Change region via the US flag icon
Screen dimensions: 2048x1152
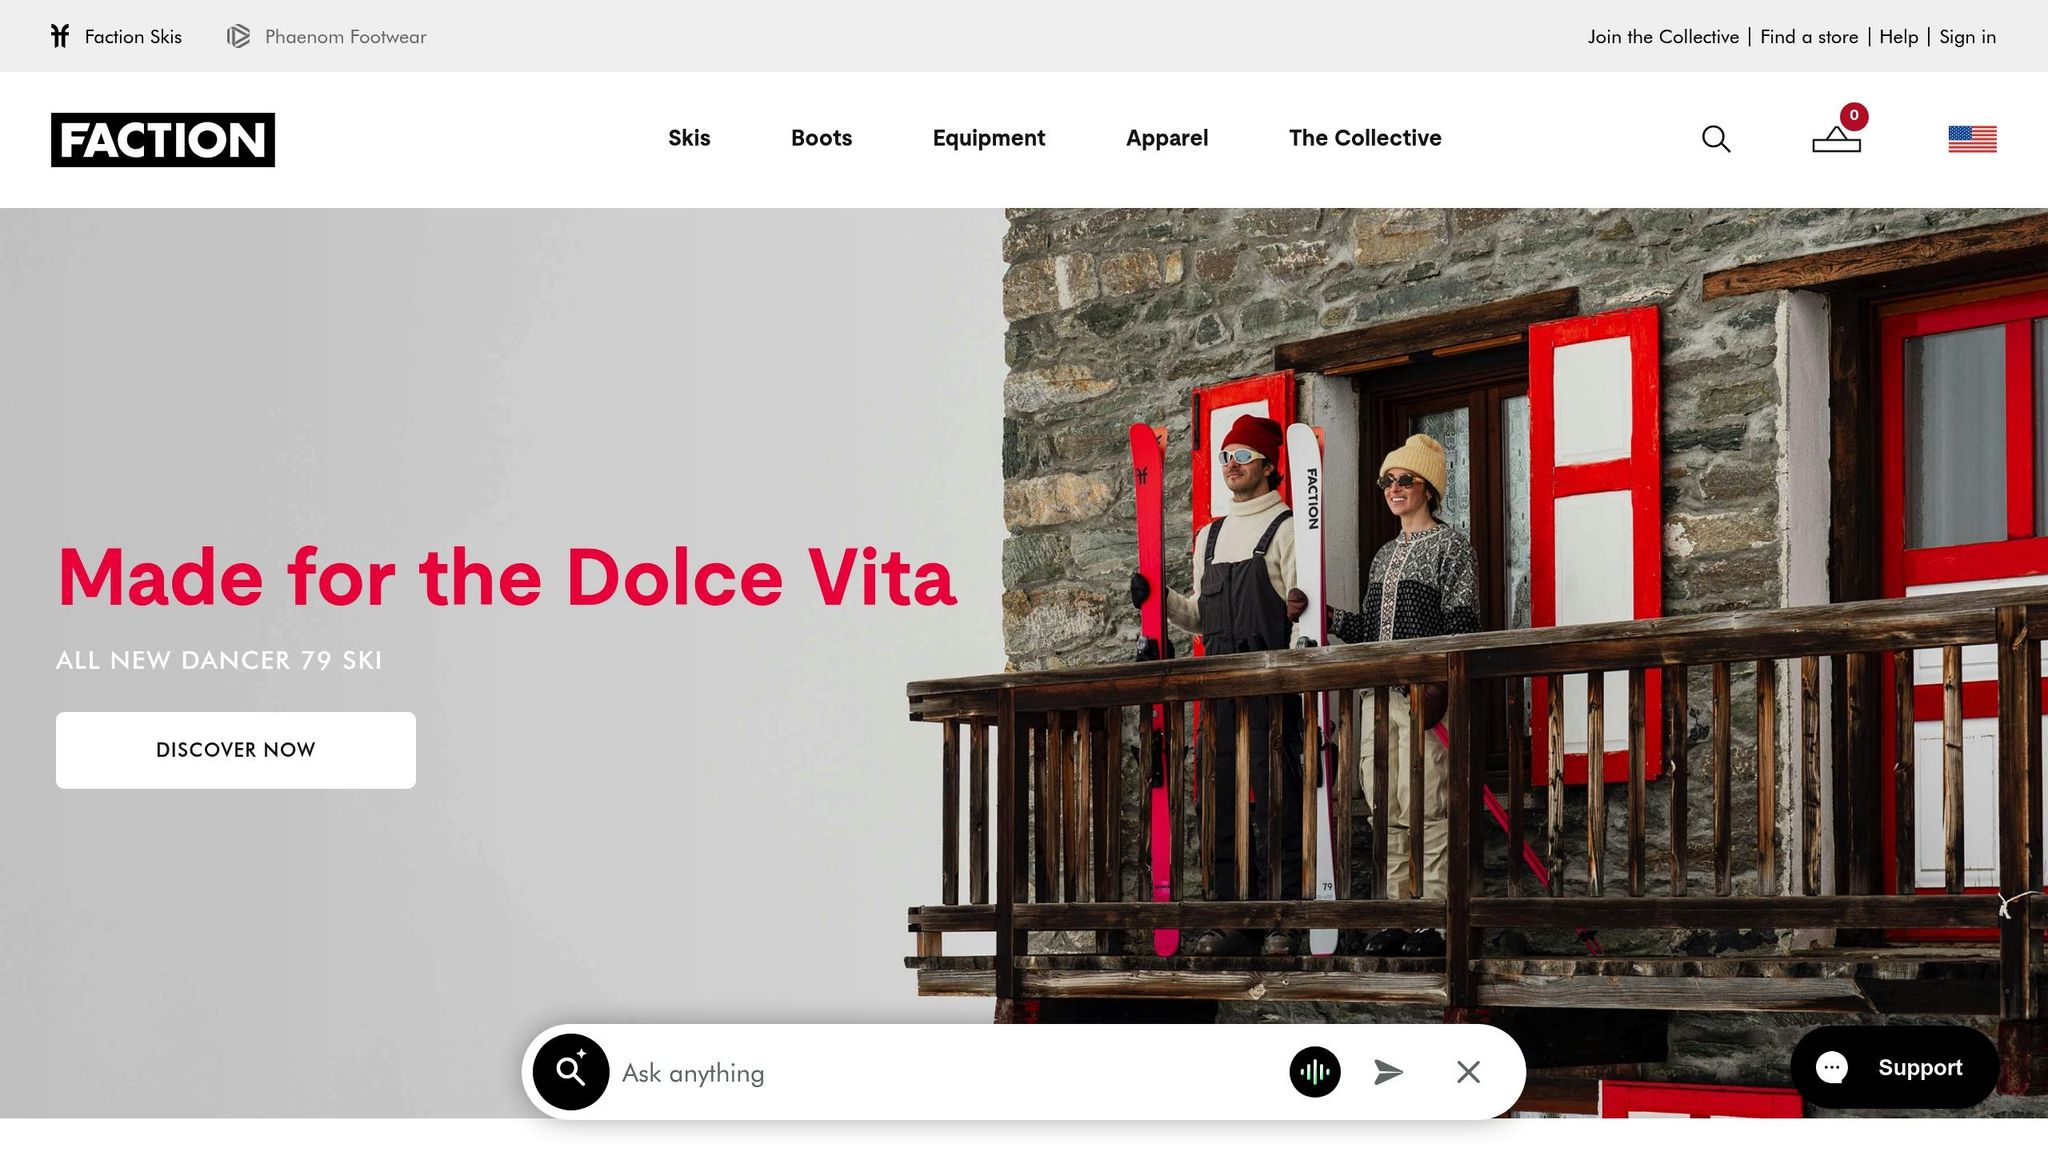pyautogui.click(x=1972, y=139)
